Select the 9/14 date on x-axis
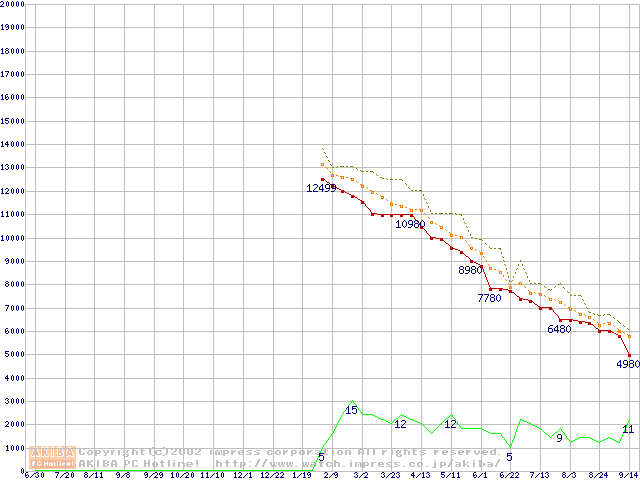Image resolution: width=640 pixels, height=480 pixels. click(628, 476)
